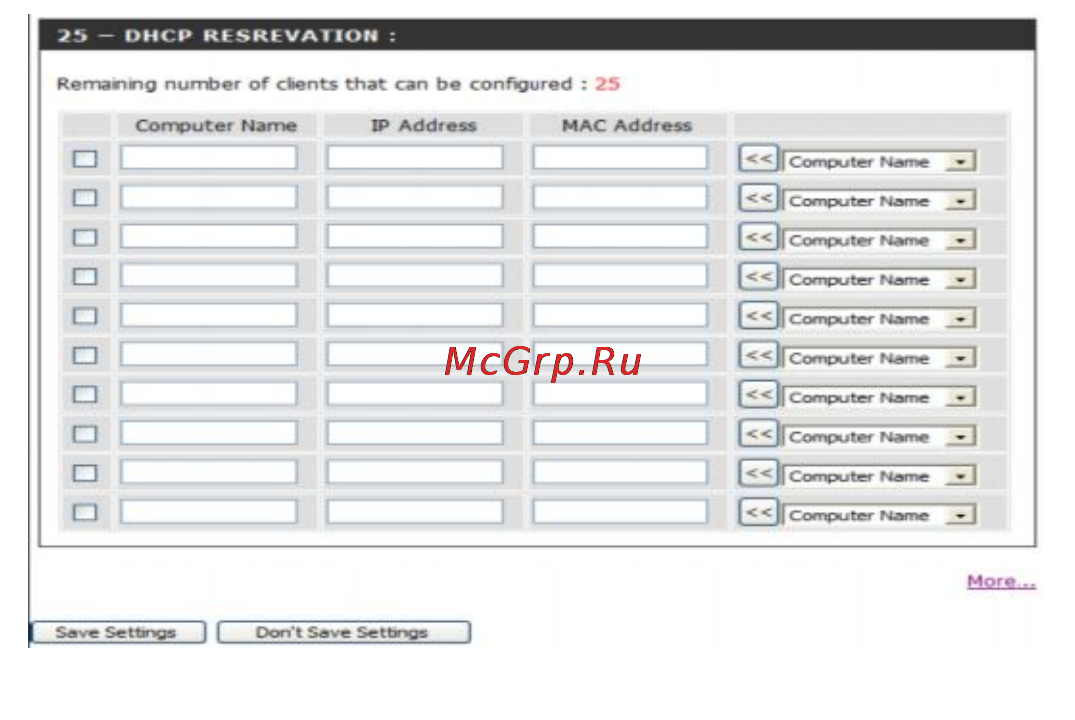Tick the third row's enable checkbox
The image size is (1075, 720).
coord(85,238)
